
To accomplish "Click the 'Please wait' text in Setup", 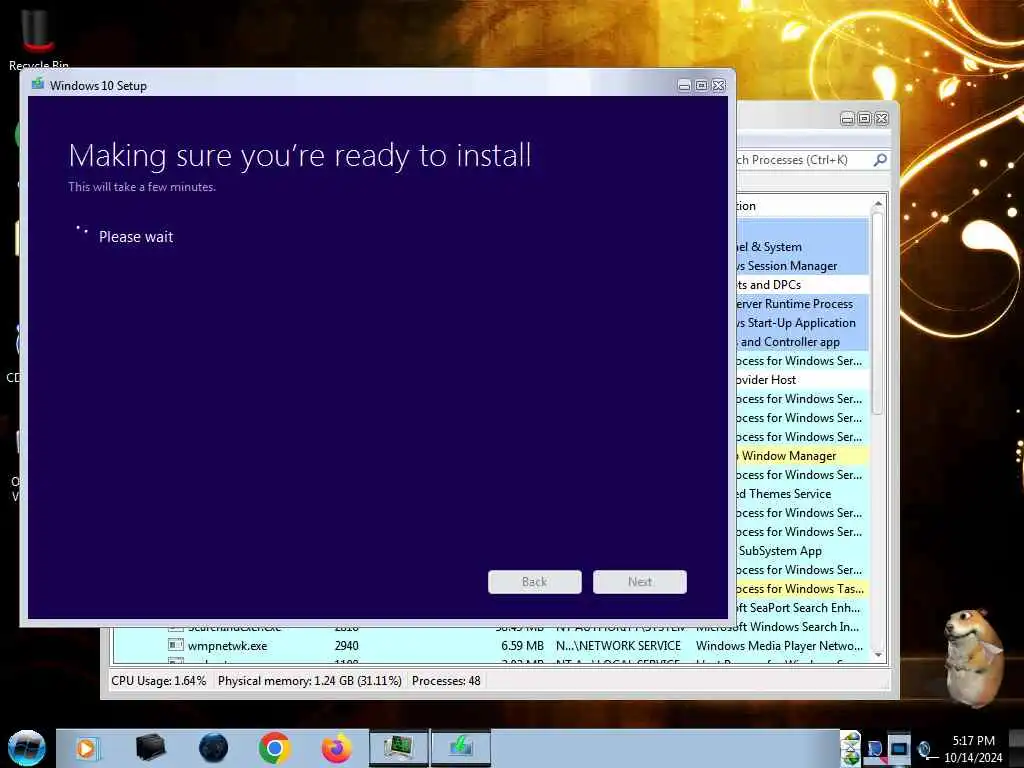I will [136, 236].
